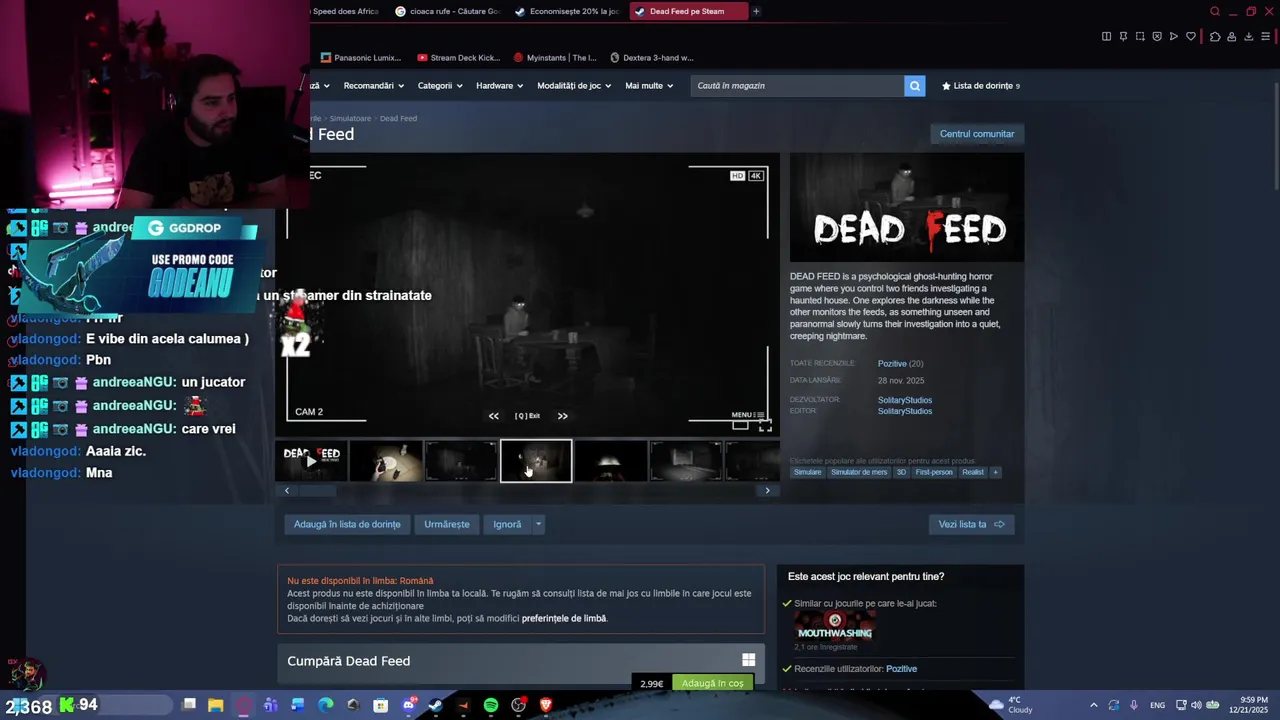
Task: Click the Simulare tag
Action: click(807, 472)
